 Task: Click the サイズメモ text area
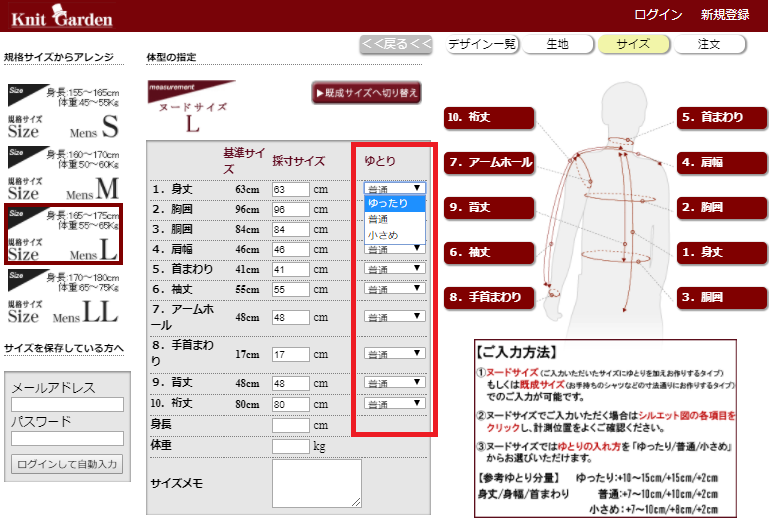coord(317,483)
